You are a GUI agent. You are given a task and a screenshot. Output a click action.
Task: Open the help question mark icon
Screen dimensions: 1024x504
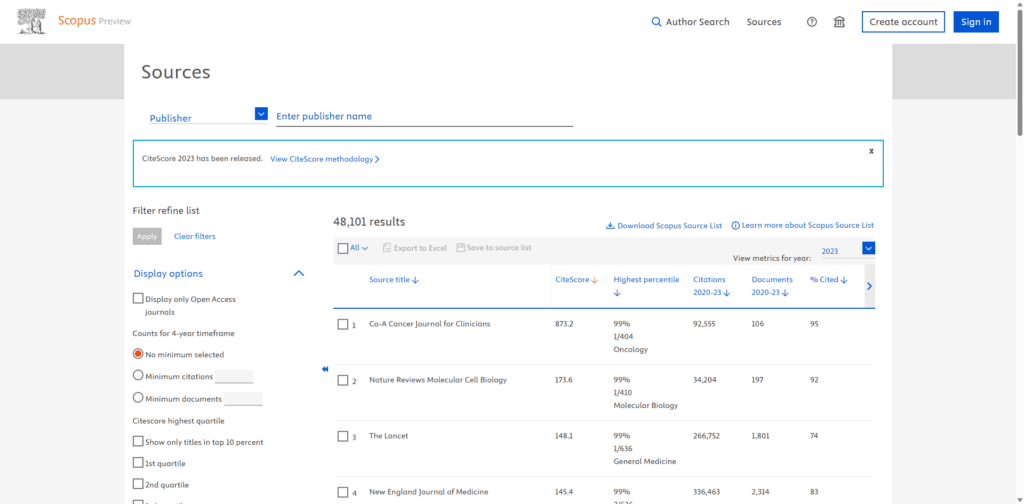[x=812, y=22]
